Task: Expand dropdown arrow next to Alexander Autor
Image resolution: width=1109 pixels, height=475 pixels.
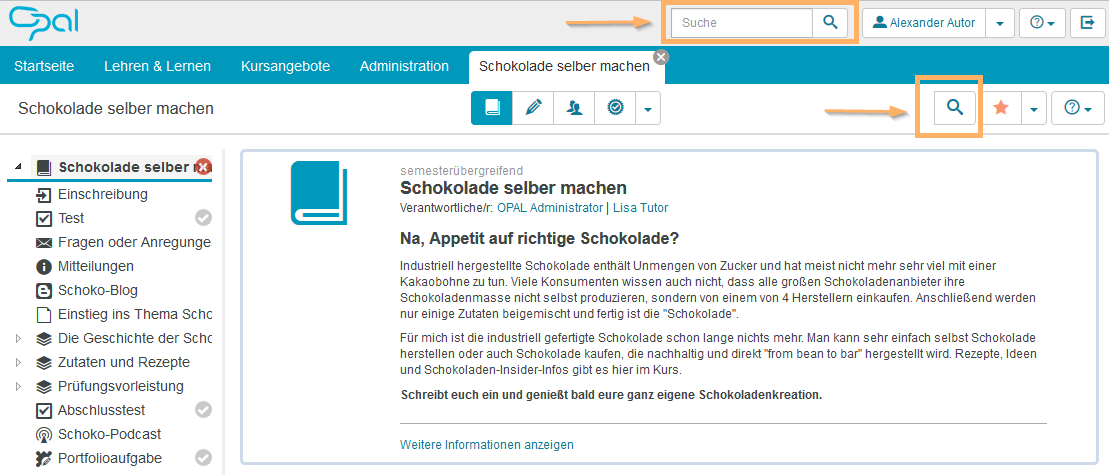Action: [x=1000, y=23]
